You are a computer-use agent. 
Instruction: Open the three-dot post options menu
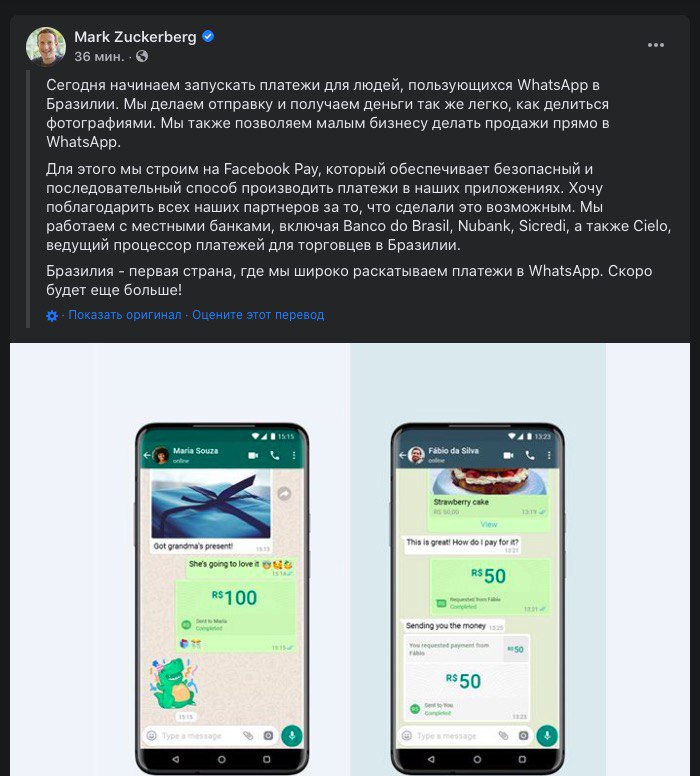click(655, 45)
